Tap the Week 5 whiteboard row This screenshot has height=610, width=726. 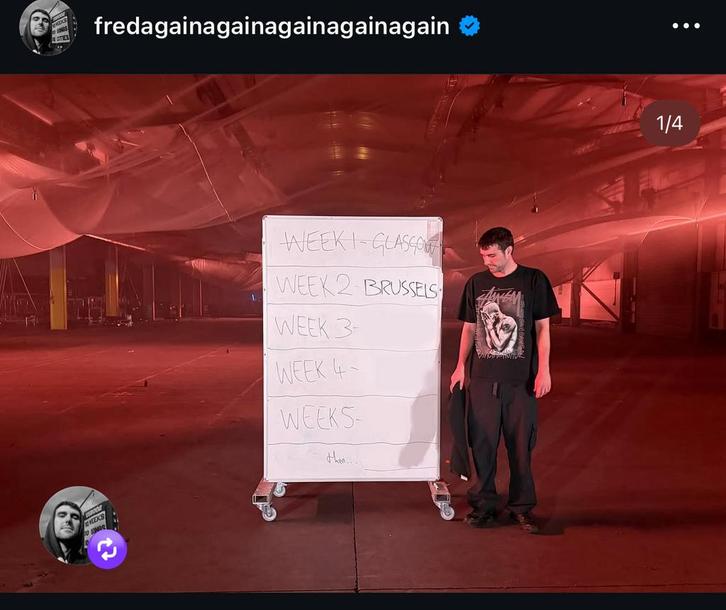click(352, 419)
